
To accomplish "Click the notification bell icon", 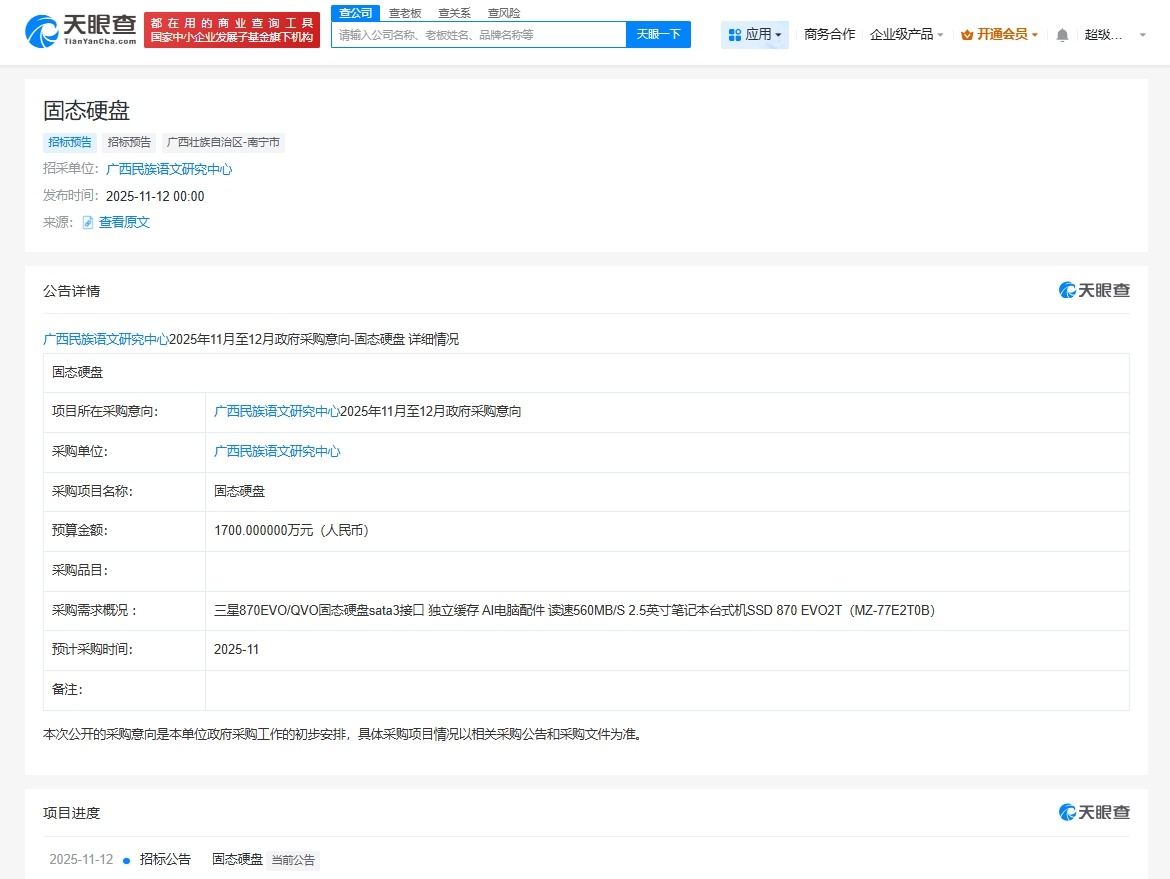I will pyautogui.click(x=1061, y=33).
